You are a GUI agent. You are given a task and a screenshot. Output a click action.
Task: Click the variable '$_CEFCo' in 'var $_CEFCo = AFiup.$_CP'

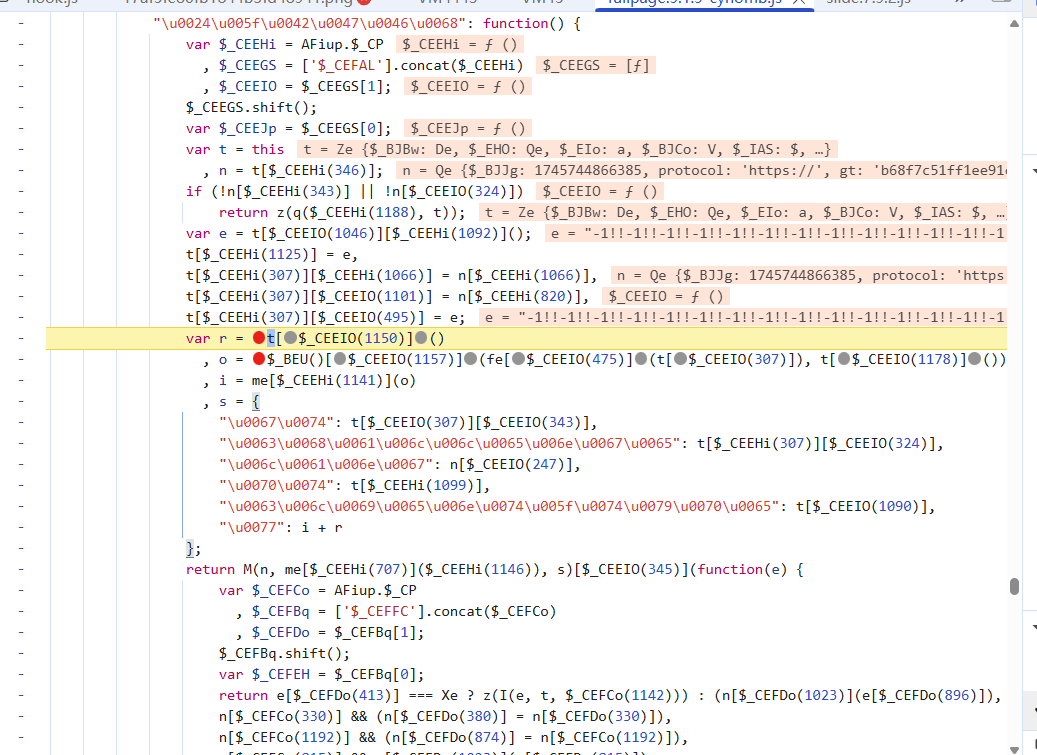(280, 590)
